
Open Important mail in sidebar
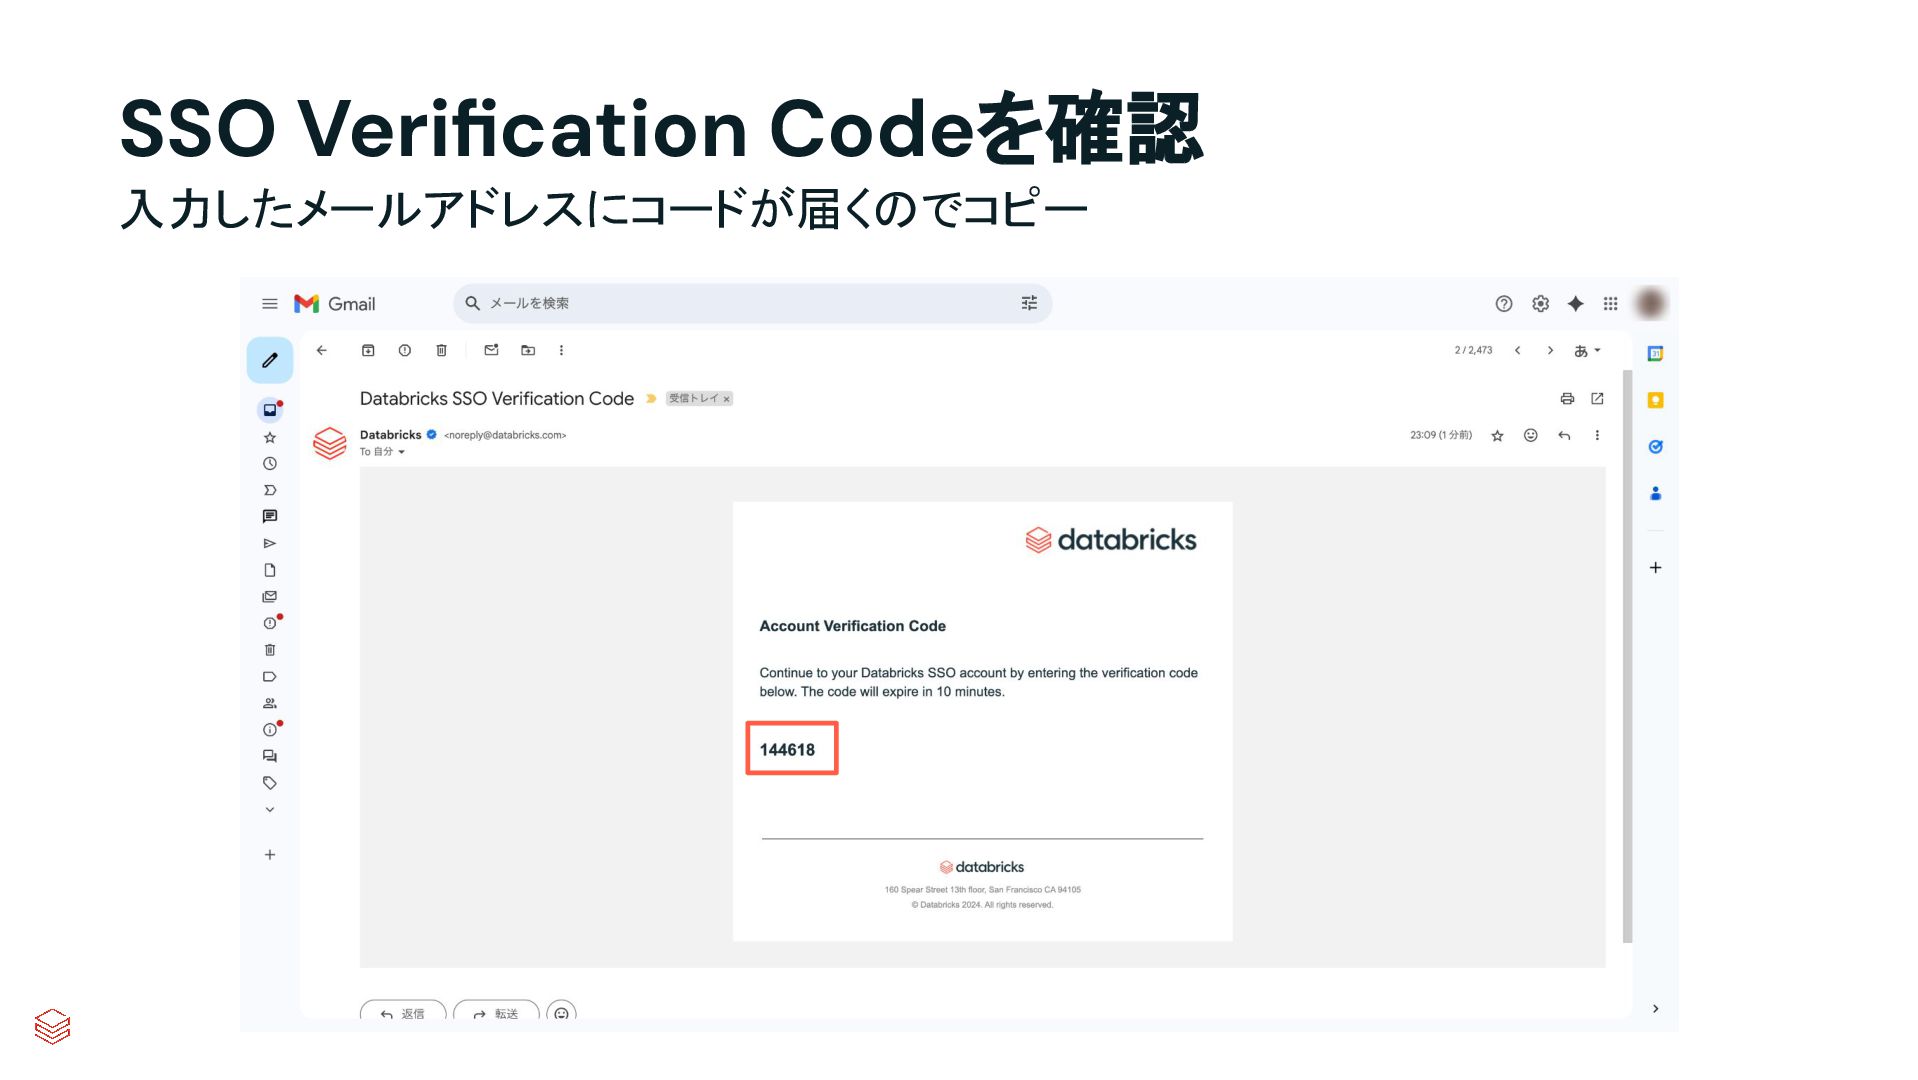point(270,490)
